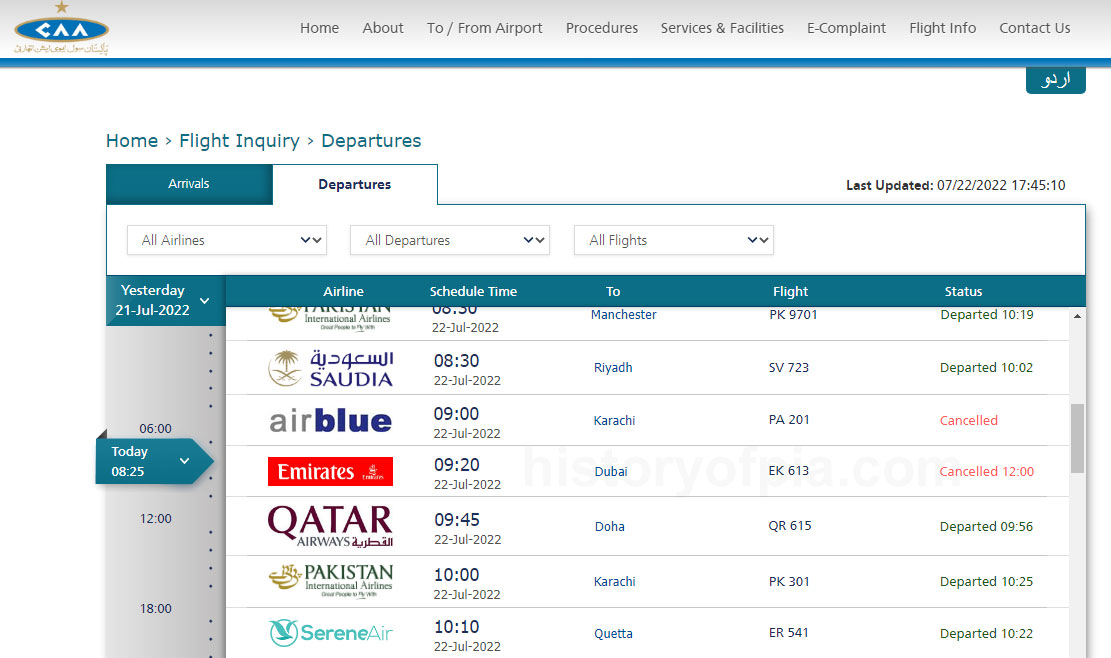Expand the Today 08:25 timeline marker chevron
The width and height of the screenshot is (1111, 658).
point(184,461)
